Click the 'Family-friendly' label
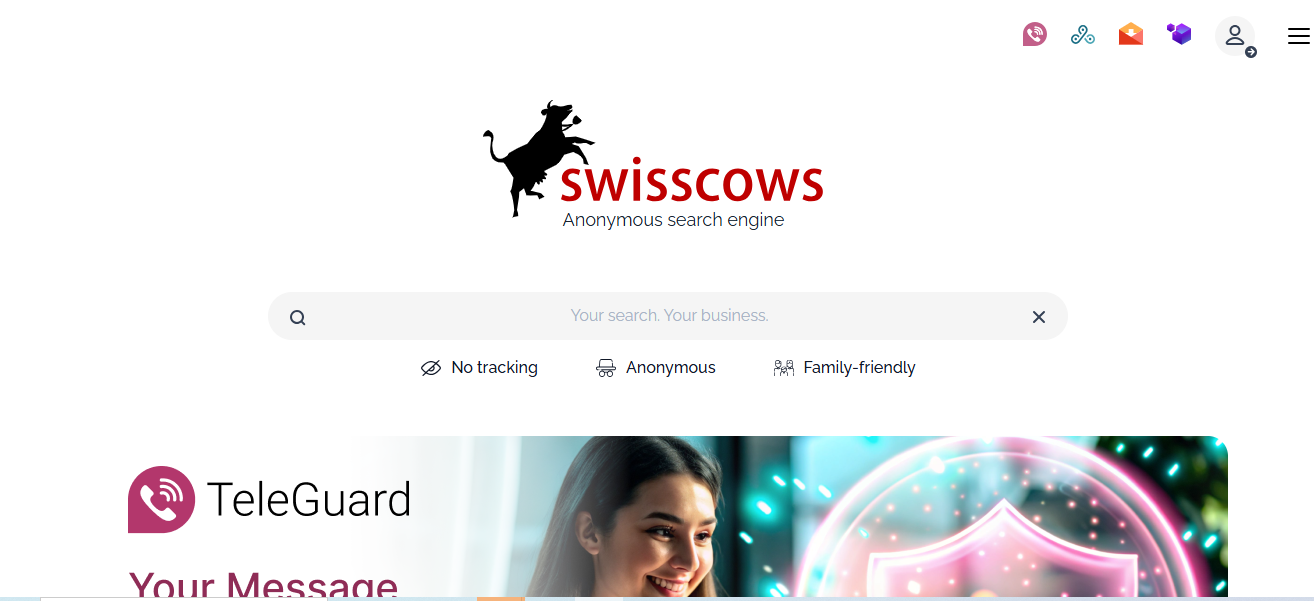1314x601 pixels. [x=859, y=368]
